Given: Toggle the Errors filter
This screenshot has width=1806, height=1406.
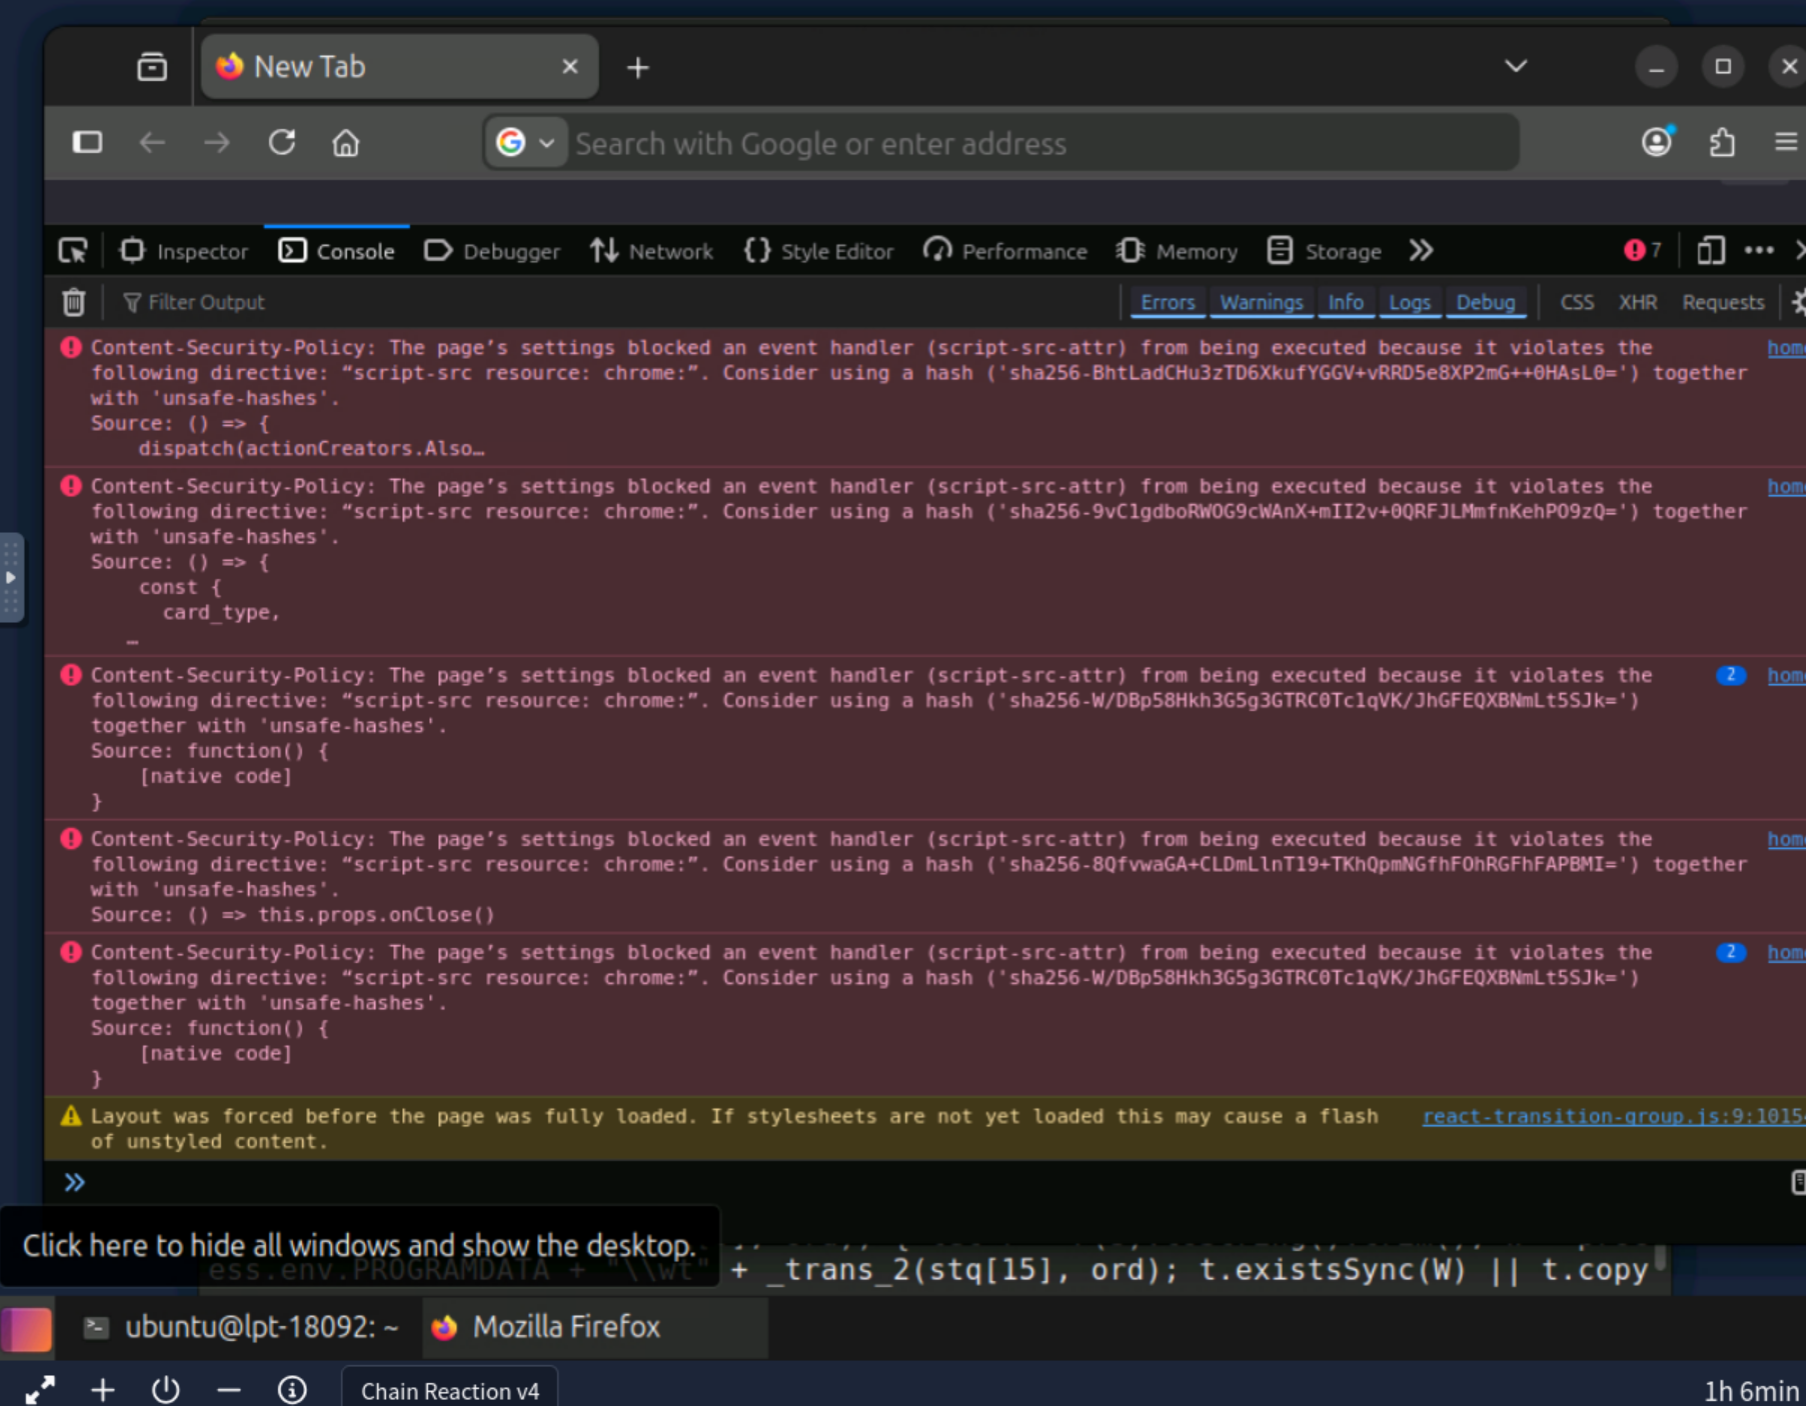Looking at the screenshot, I should [1167, 302].
